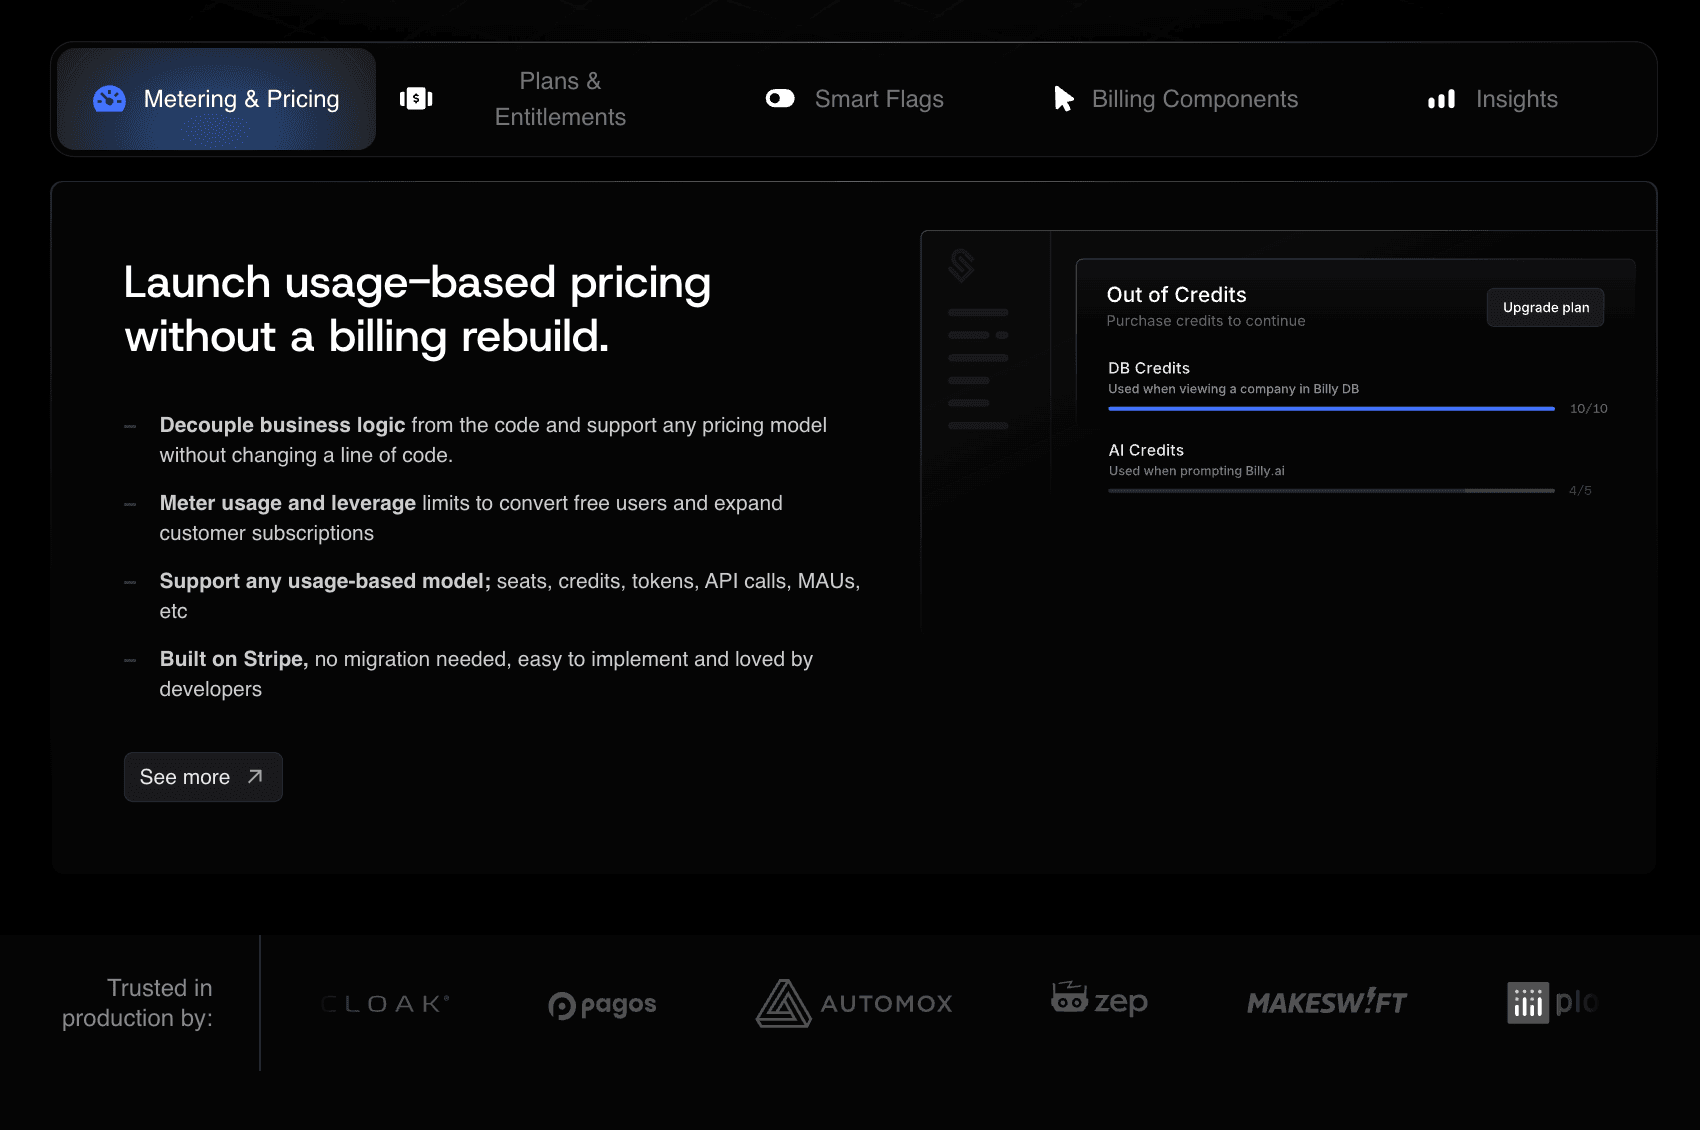Click the AI Credits usage bar
Screen dimensions: 1700x1130
[x=1331, y=491]
